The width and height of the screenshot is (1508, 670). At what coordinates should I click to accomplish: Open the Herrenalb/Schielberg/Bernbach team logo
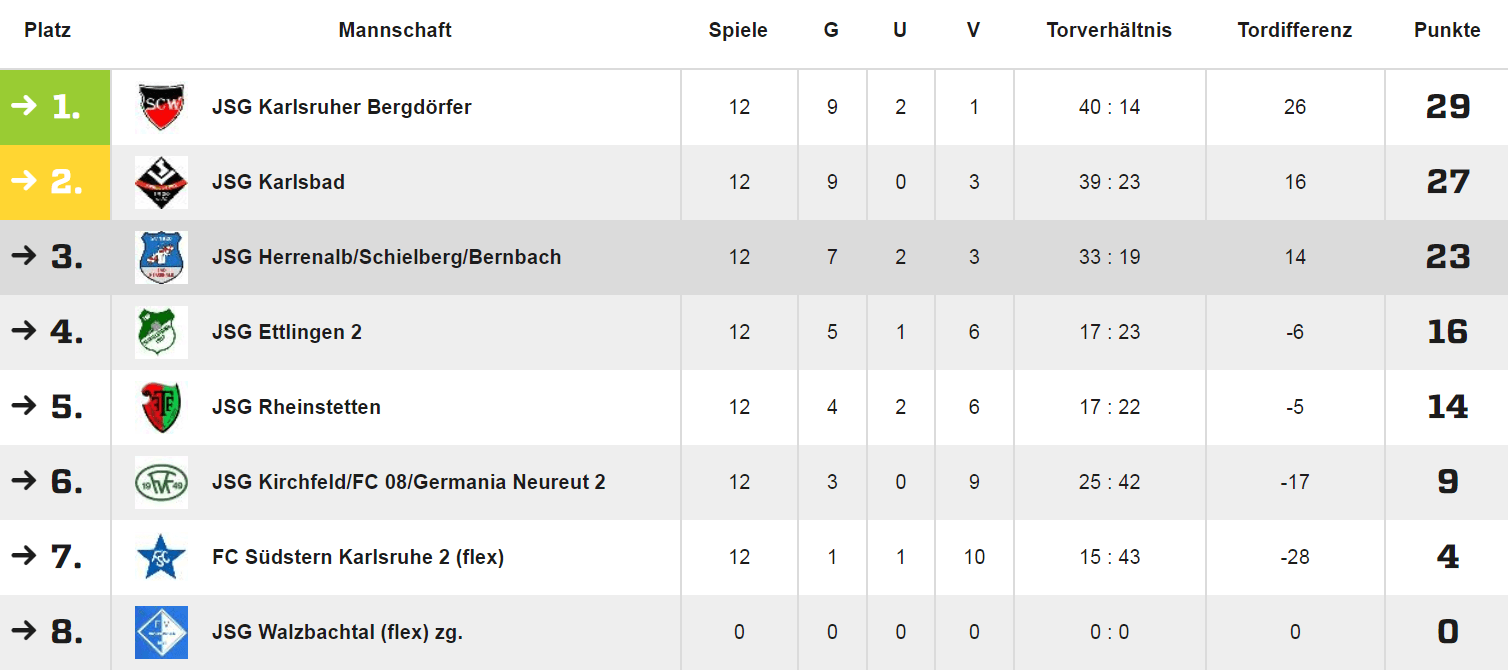pyautogui.click(x=161, y=257)
